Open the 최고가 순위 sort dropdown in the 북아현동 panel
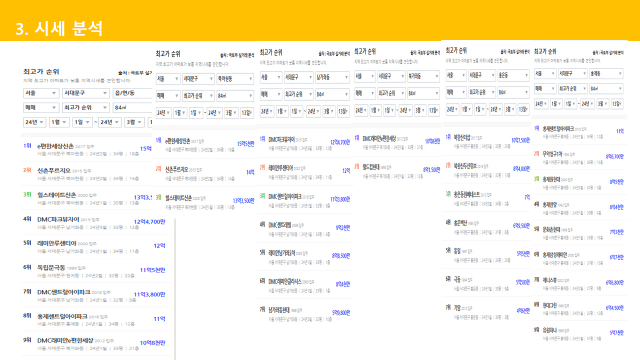The image size is (640, 360). [198, 96]
